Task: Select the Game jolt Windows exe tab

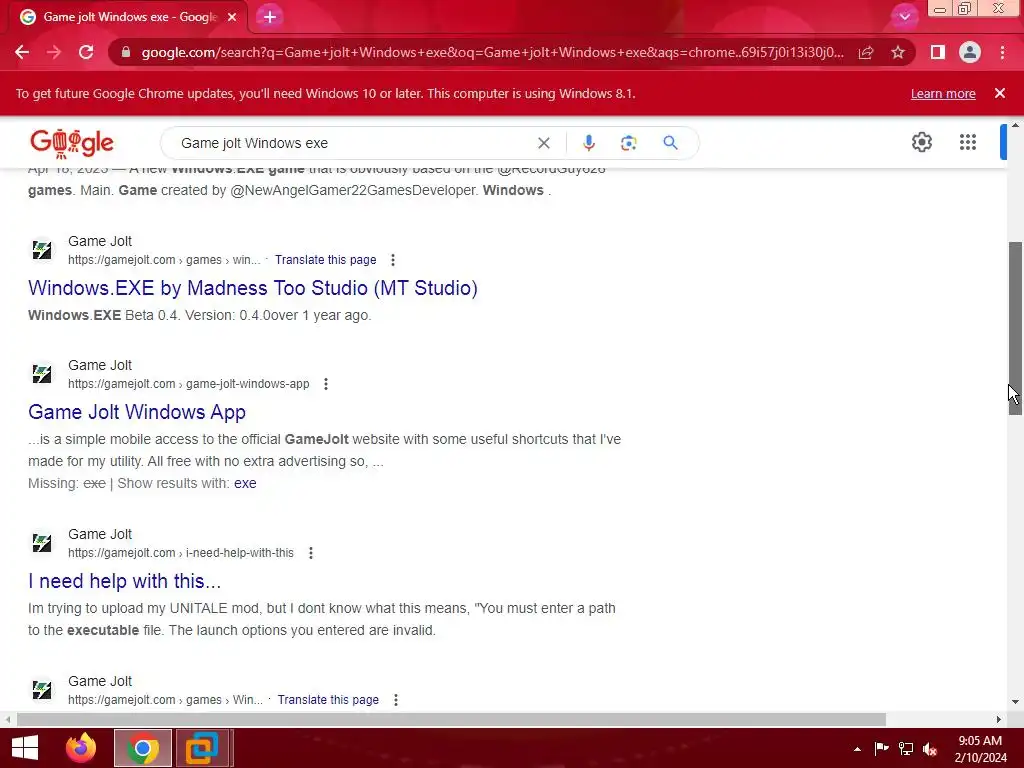Action: pyautogui.click(x=128, y=17)
